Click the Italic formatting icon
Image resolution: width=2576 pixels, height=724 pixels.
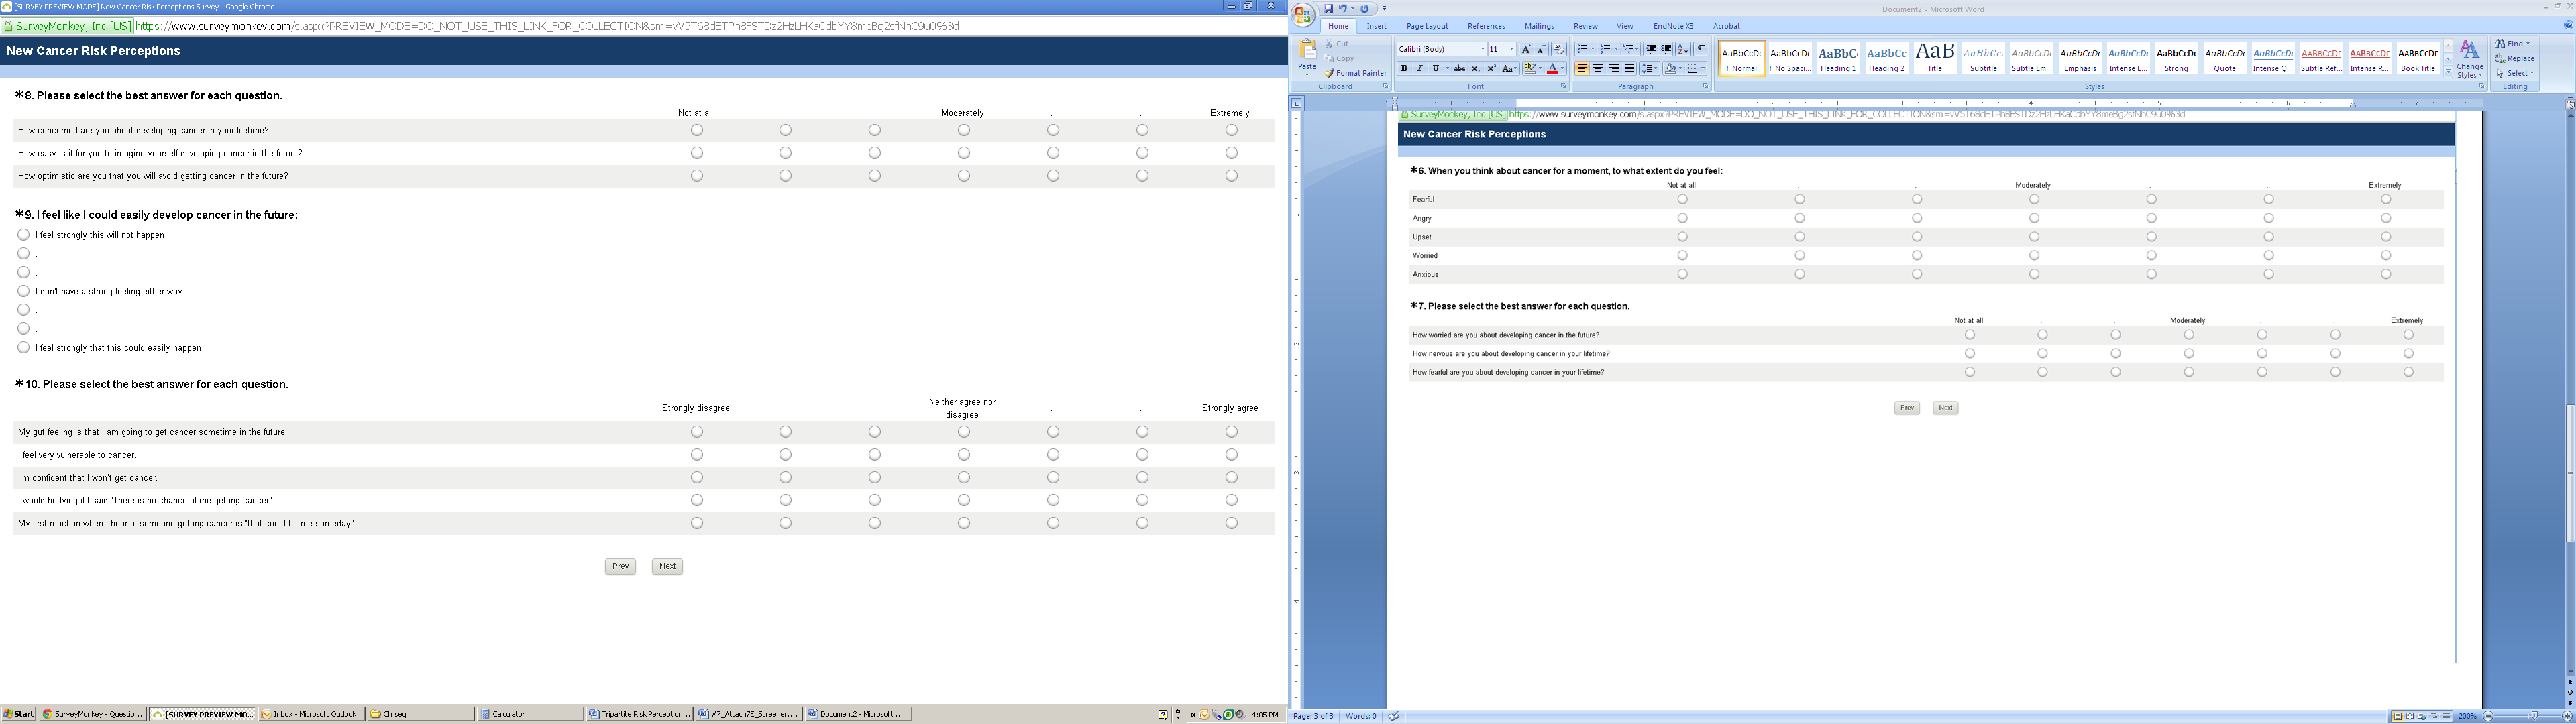coord(1419,69)
